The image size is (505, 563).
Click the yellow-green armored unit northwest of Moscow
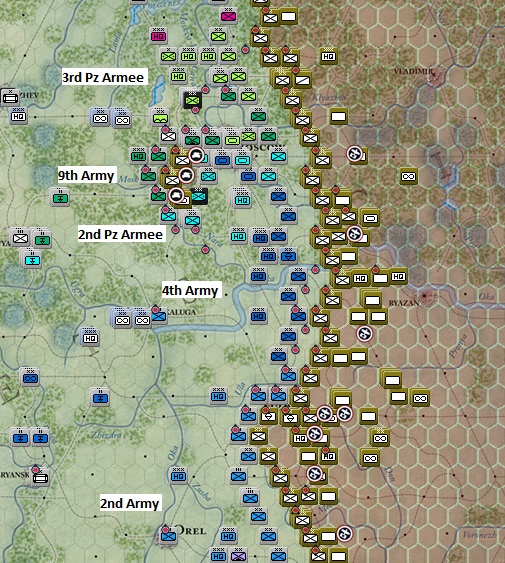(x=232, y=139)
